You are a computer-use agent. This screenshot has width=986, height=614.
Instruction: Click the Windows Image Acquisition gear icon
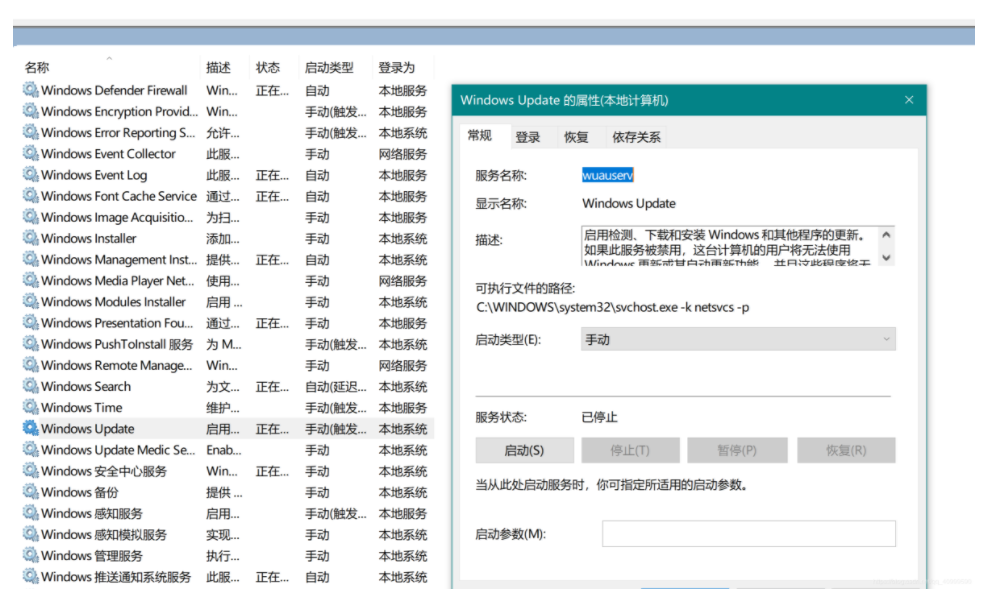[x=30, y=217]
